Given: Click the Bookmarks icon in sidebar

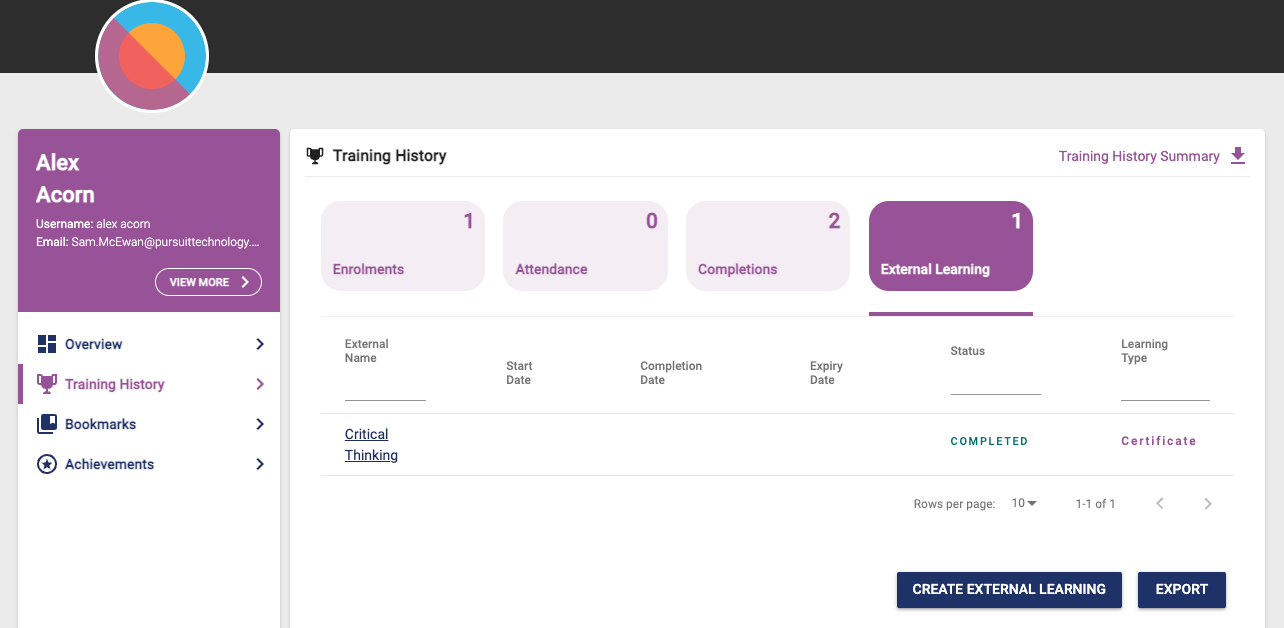Looking at the screenshot, I should coord(47,424).
